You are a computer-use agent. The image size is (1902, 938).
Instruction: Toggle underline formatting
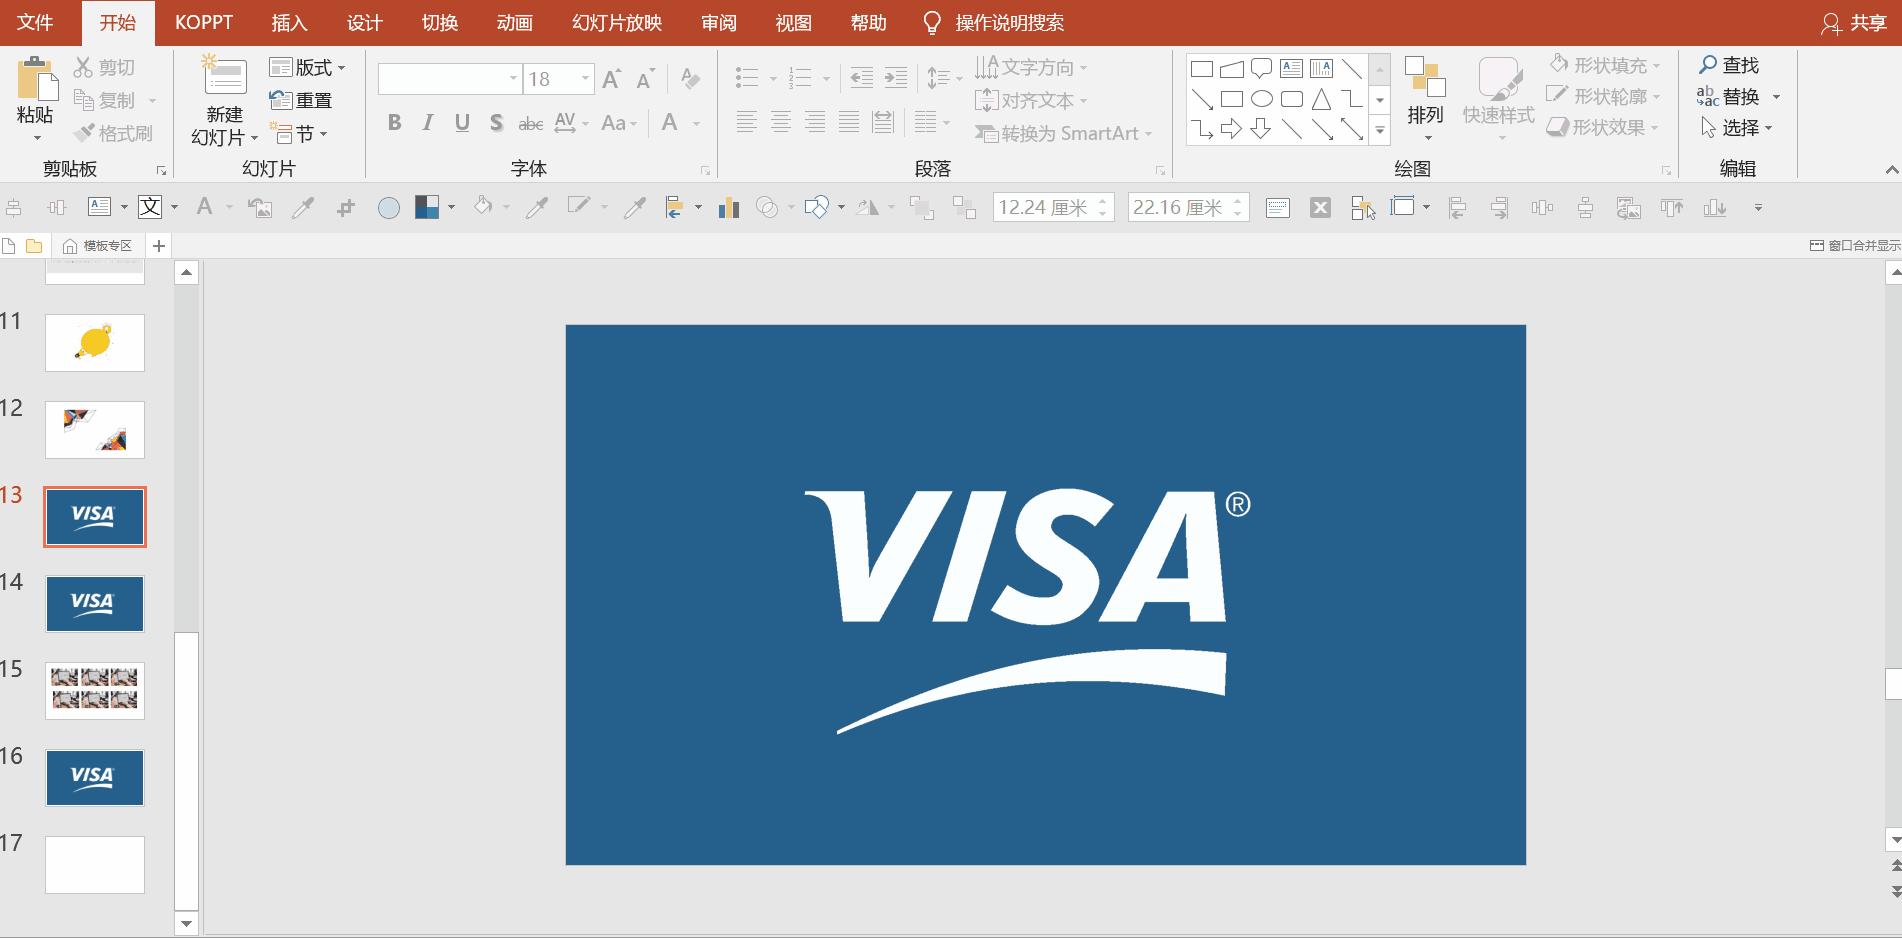point(462,123)
